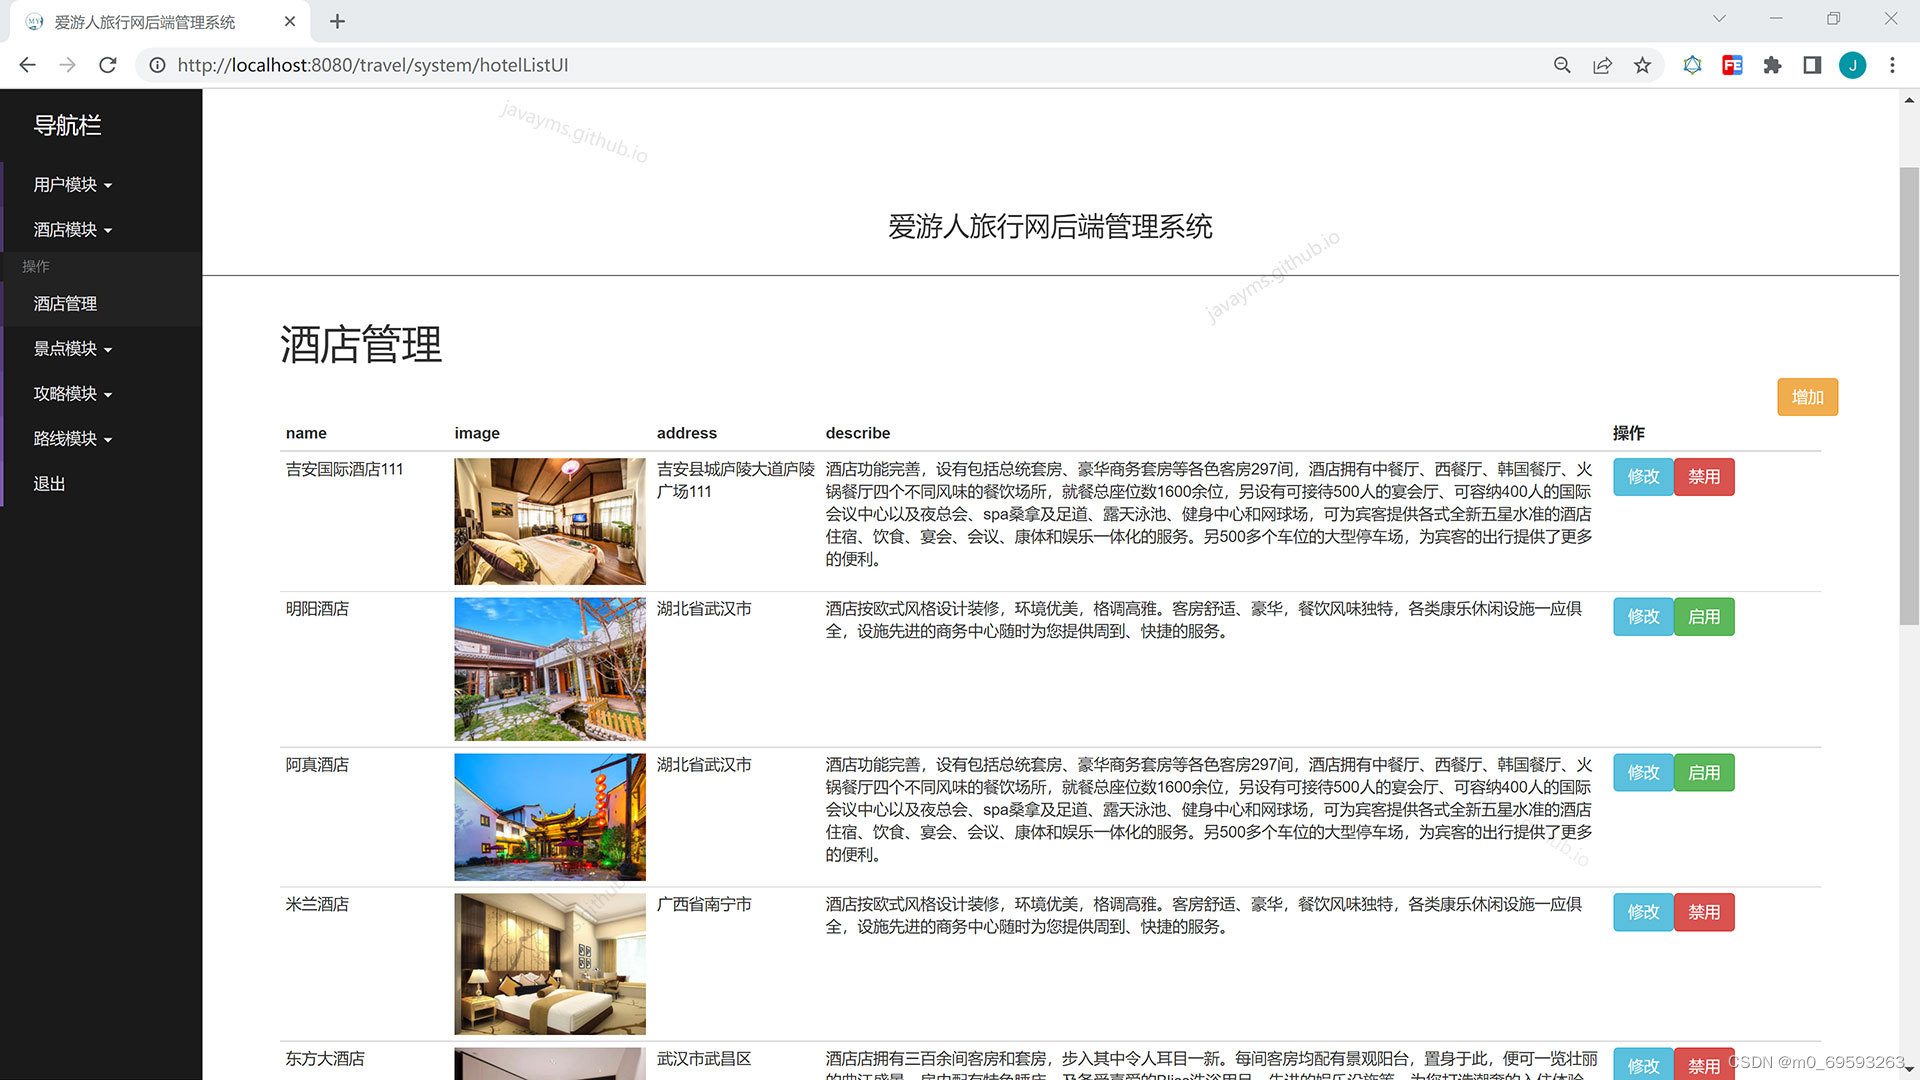Log out via 退出
1920x1080 pixels.
[49, 483]
